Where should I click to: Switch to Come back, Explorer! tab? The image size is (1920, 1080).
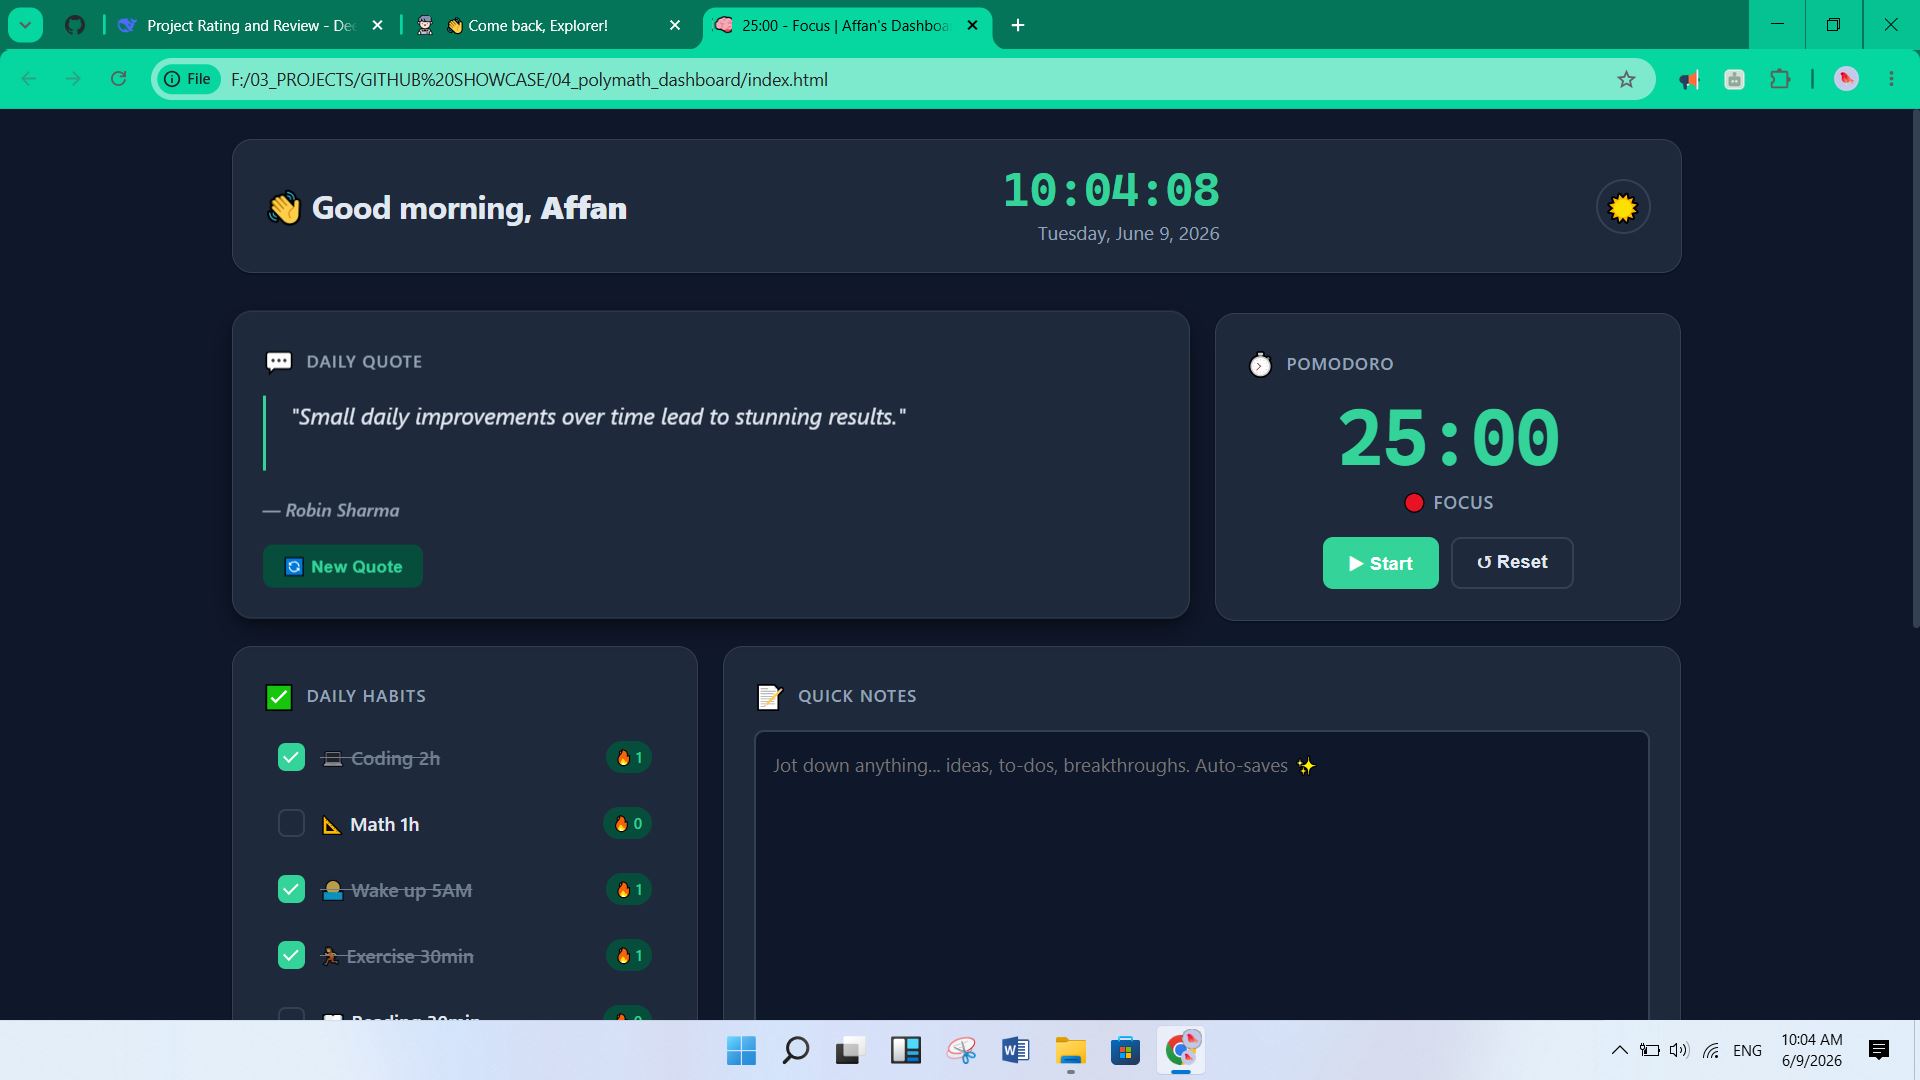[538, 25]
